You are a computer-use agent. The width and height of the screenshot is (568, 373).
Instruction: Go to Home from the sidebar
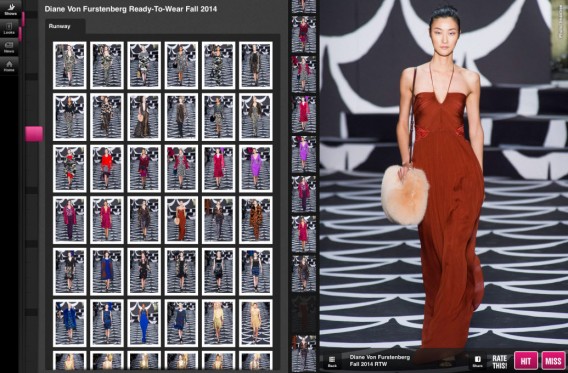[x=9, y=66]
